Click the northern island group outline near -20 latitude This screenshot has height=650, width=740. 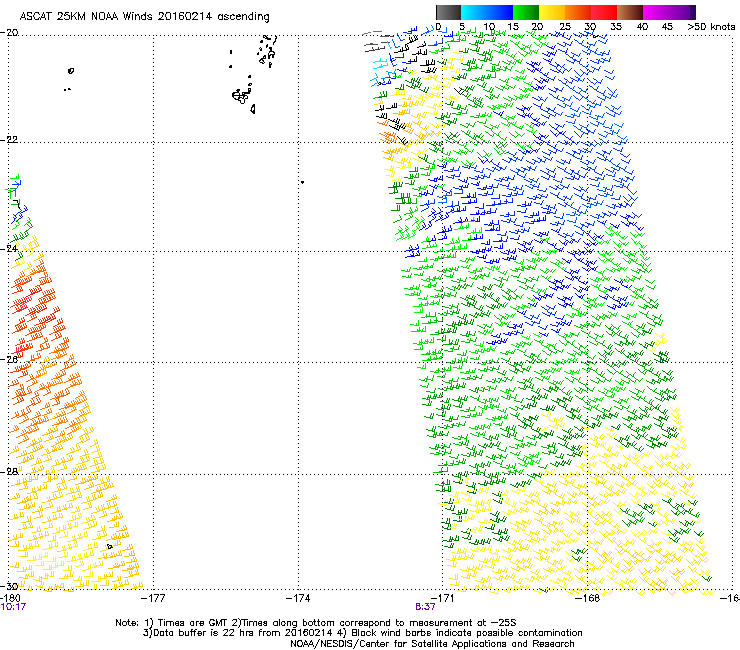click(267, 50)
